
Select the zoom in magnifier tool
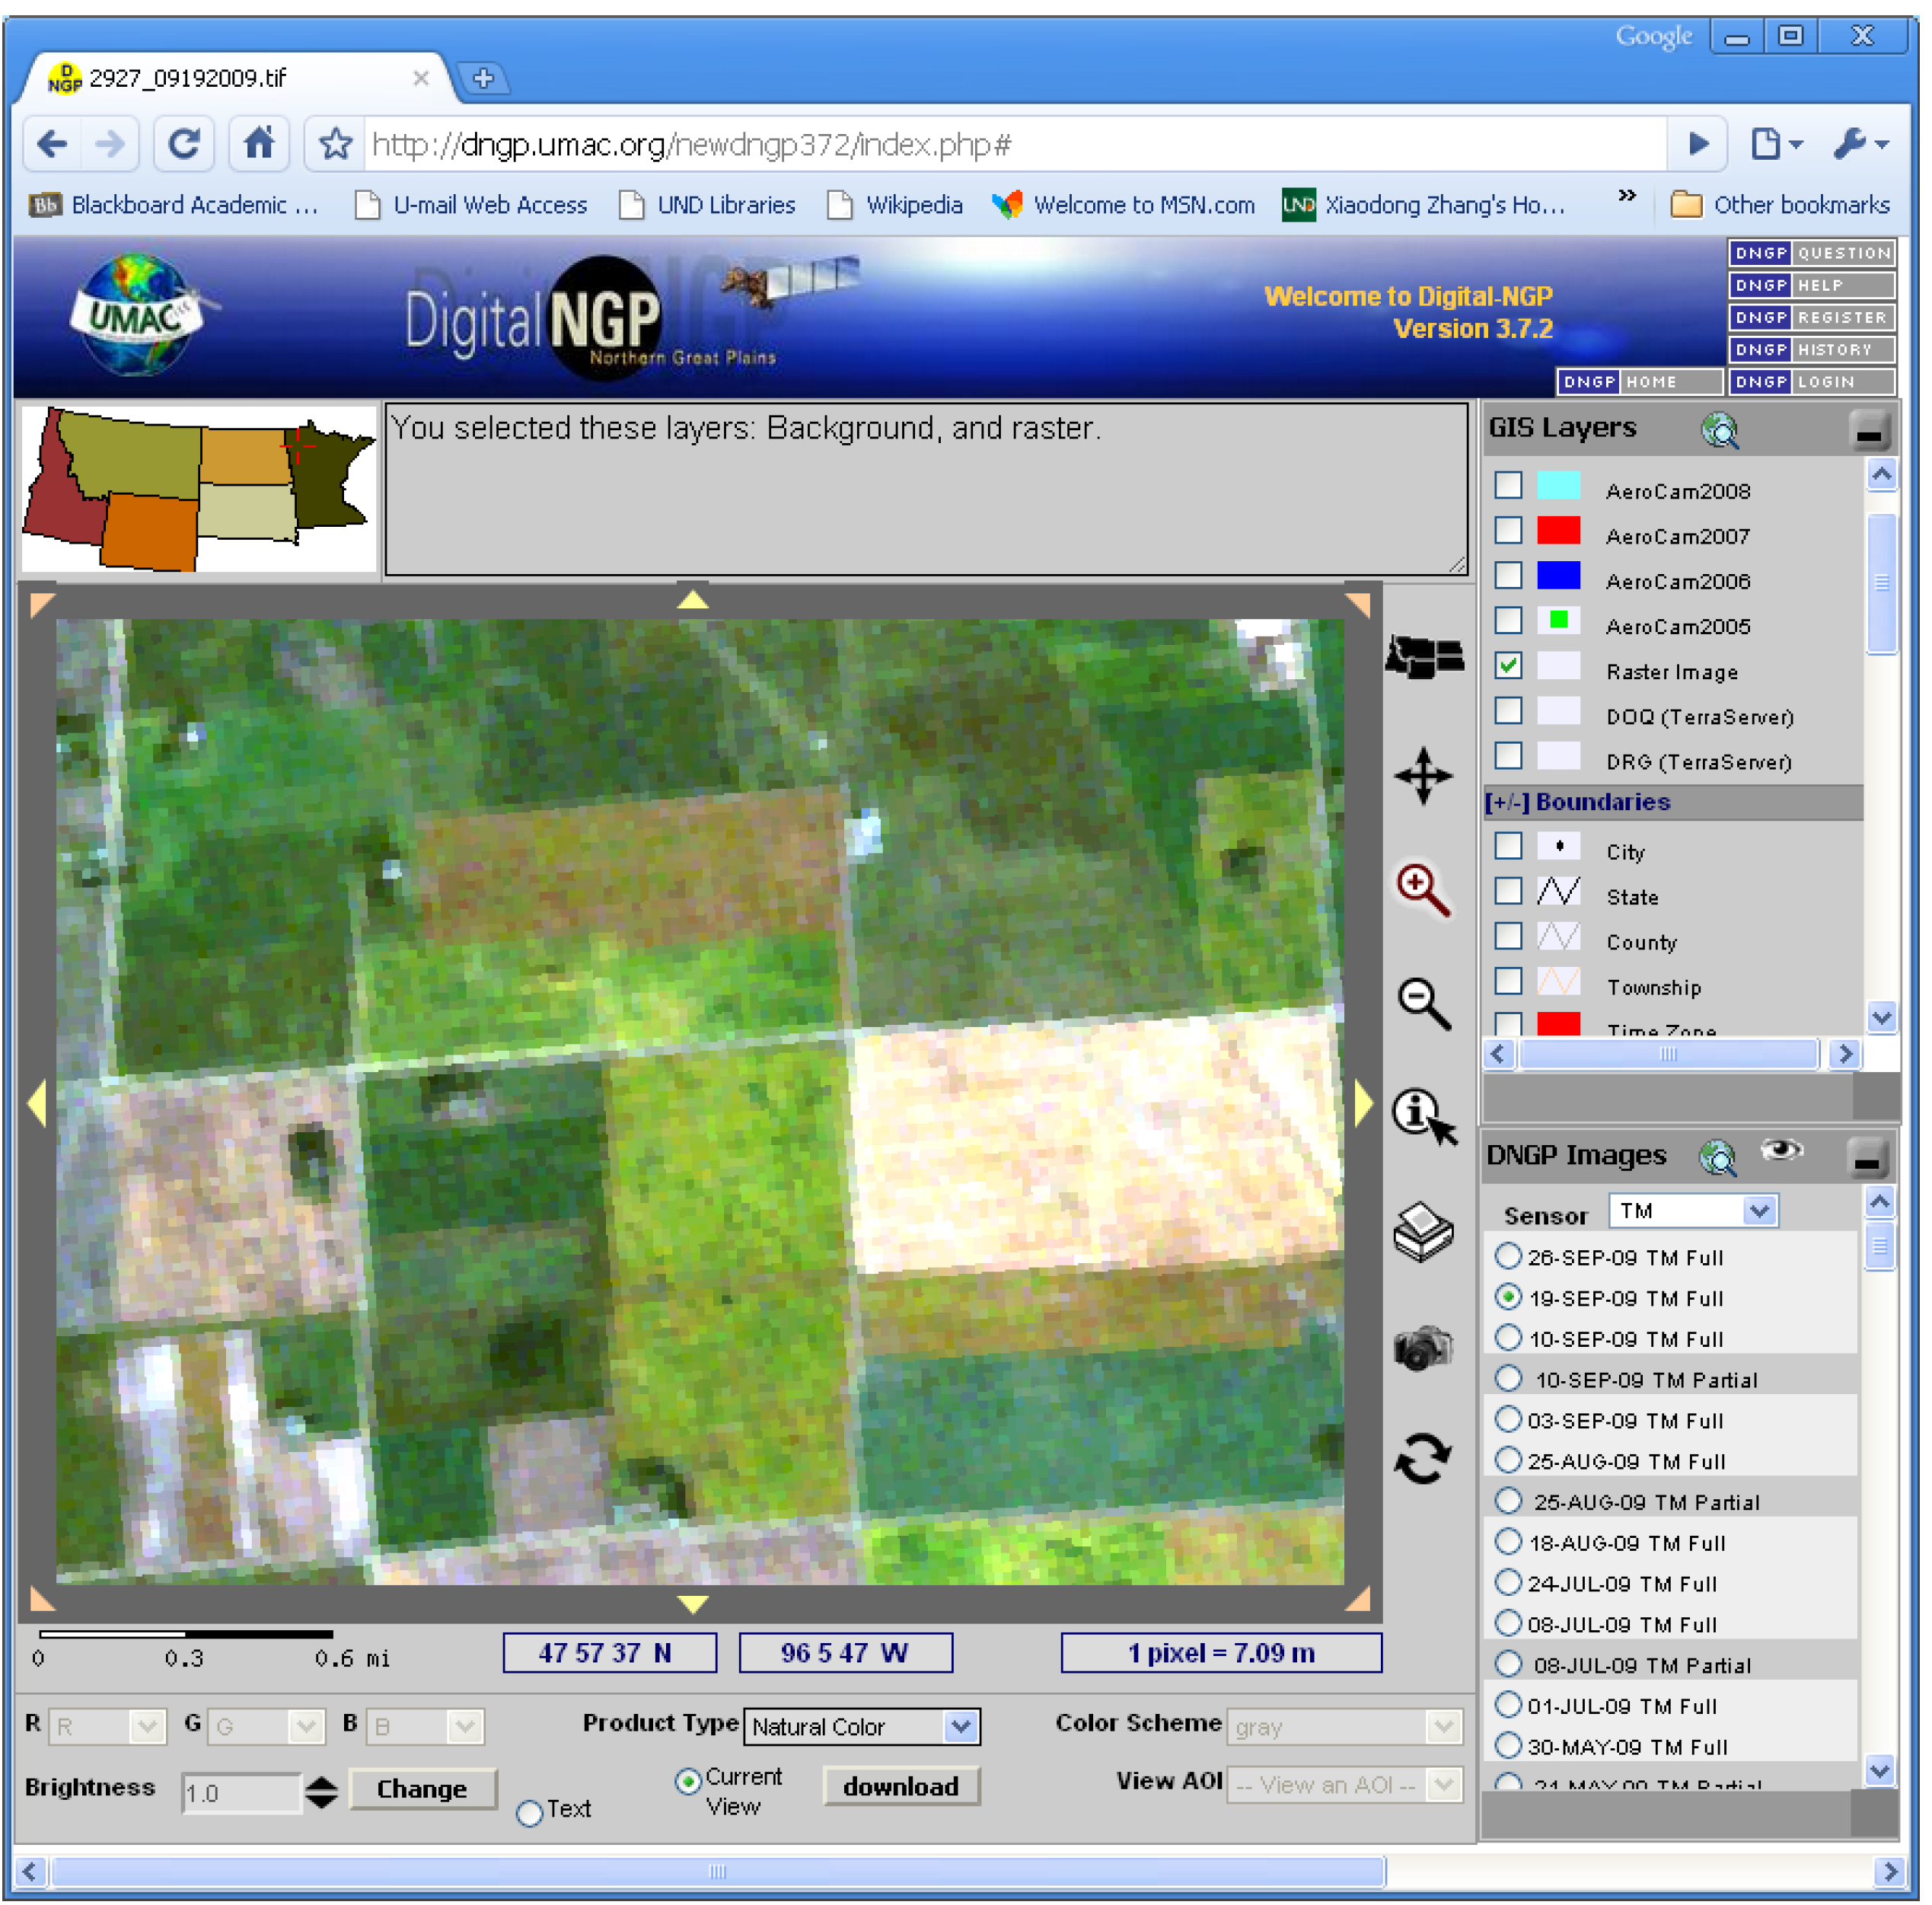[x=1424, y=890]
